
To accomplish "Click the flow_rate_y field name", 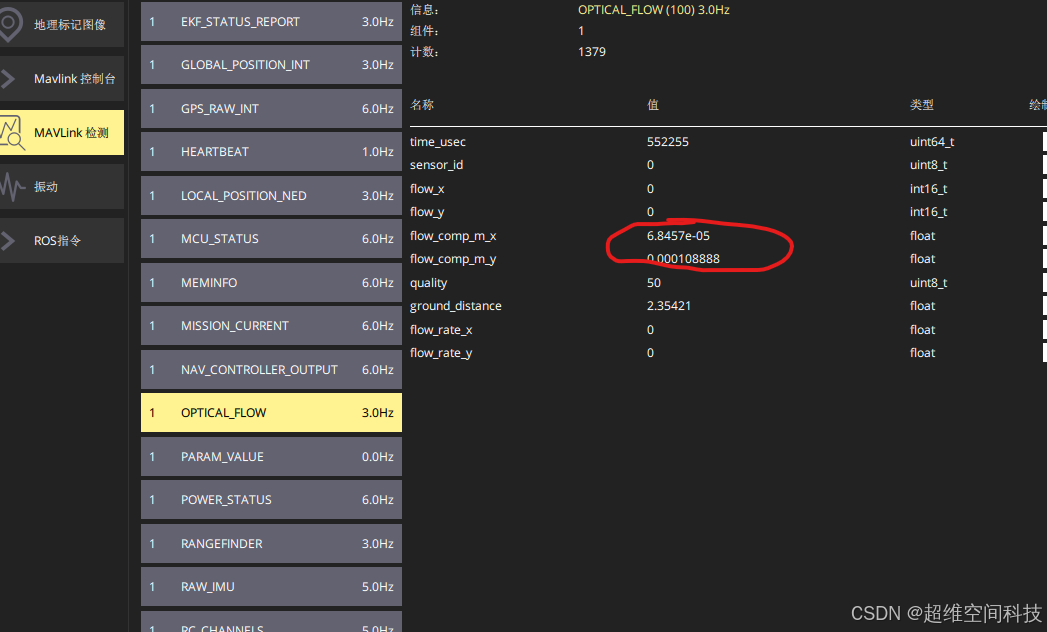I will click(x=441, y=353).
